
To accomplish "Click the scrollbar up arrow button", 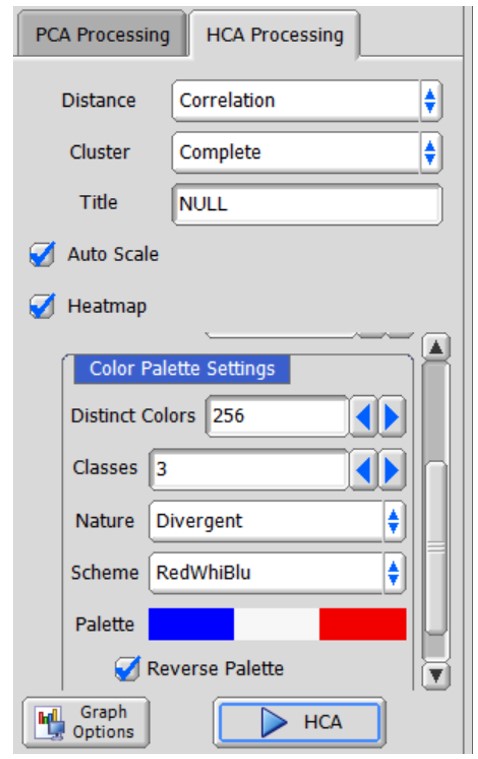I will [436, 347].
